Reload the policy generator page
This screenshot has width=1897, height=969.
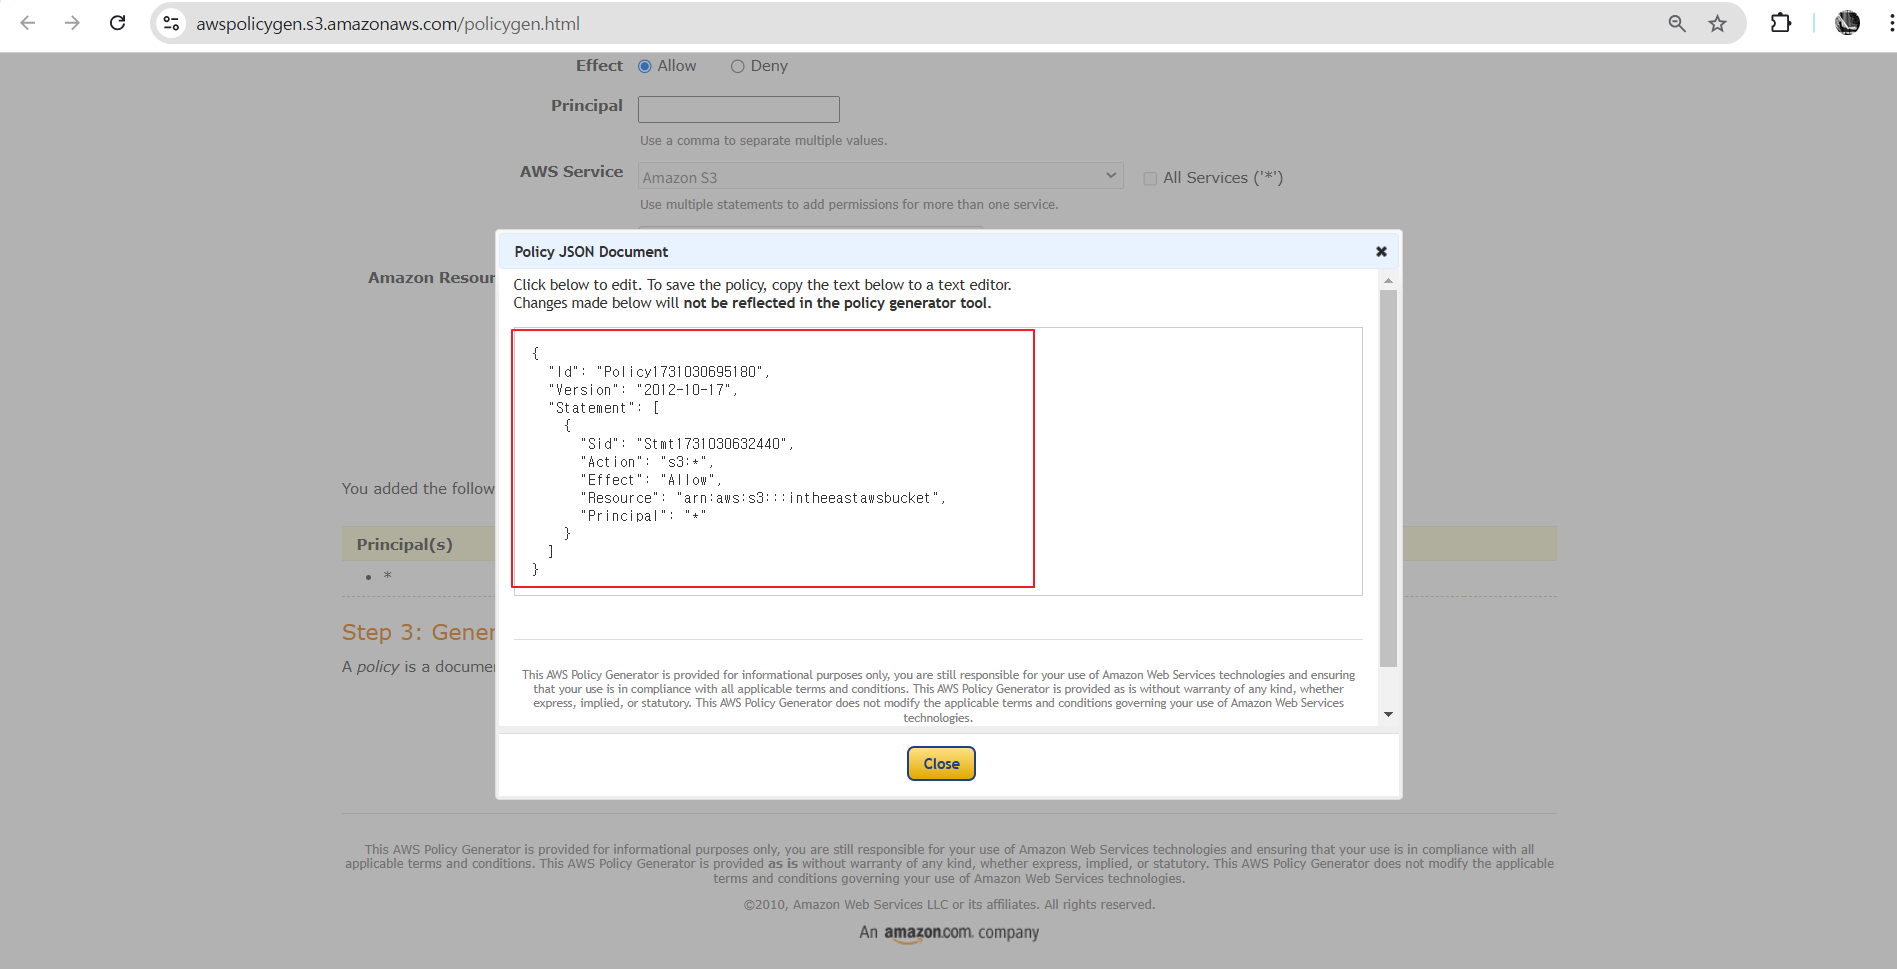(x=117, y=23)
